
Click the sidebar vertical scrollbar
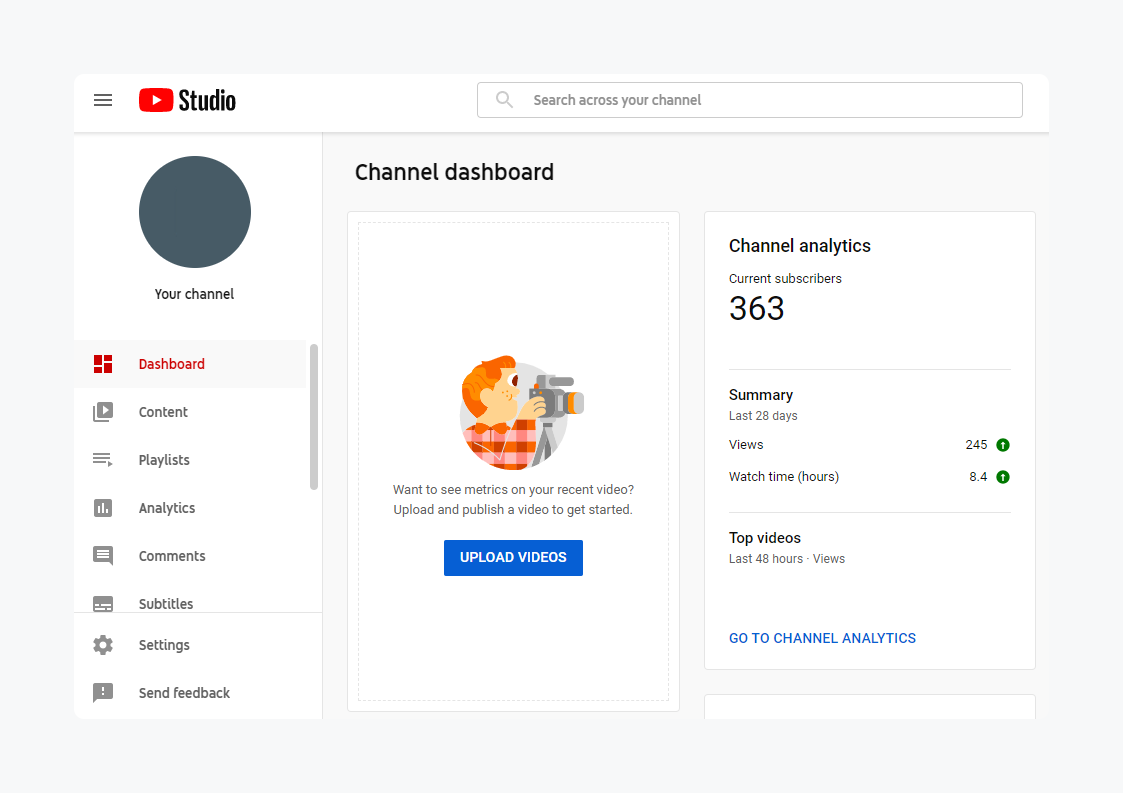pos(314,417)
